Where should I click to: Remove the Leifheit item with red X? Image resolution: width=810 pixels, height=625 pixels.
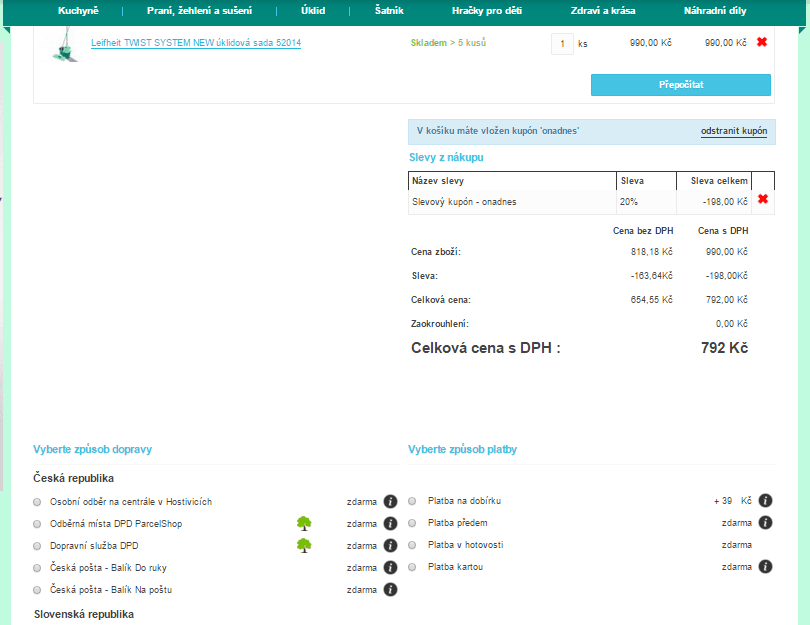tap(762, 42)
